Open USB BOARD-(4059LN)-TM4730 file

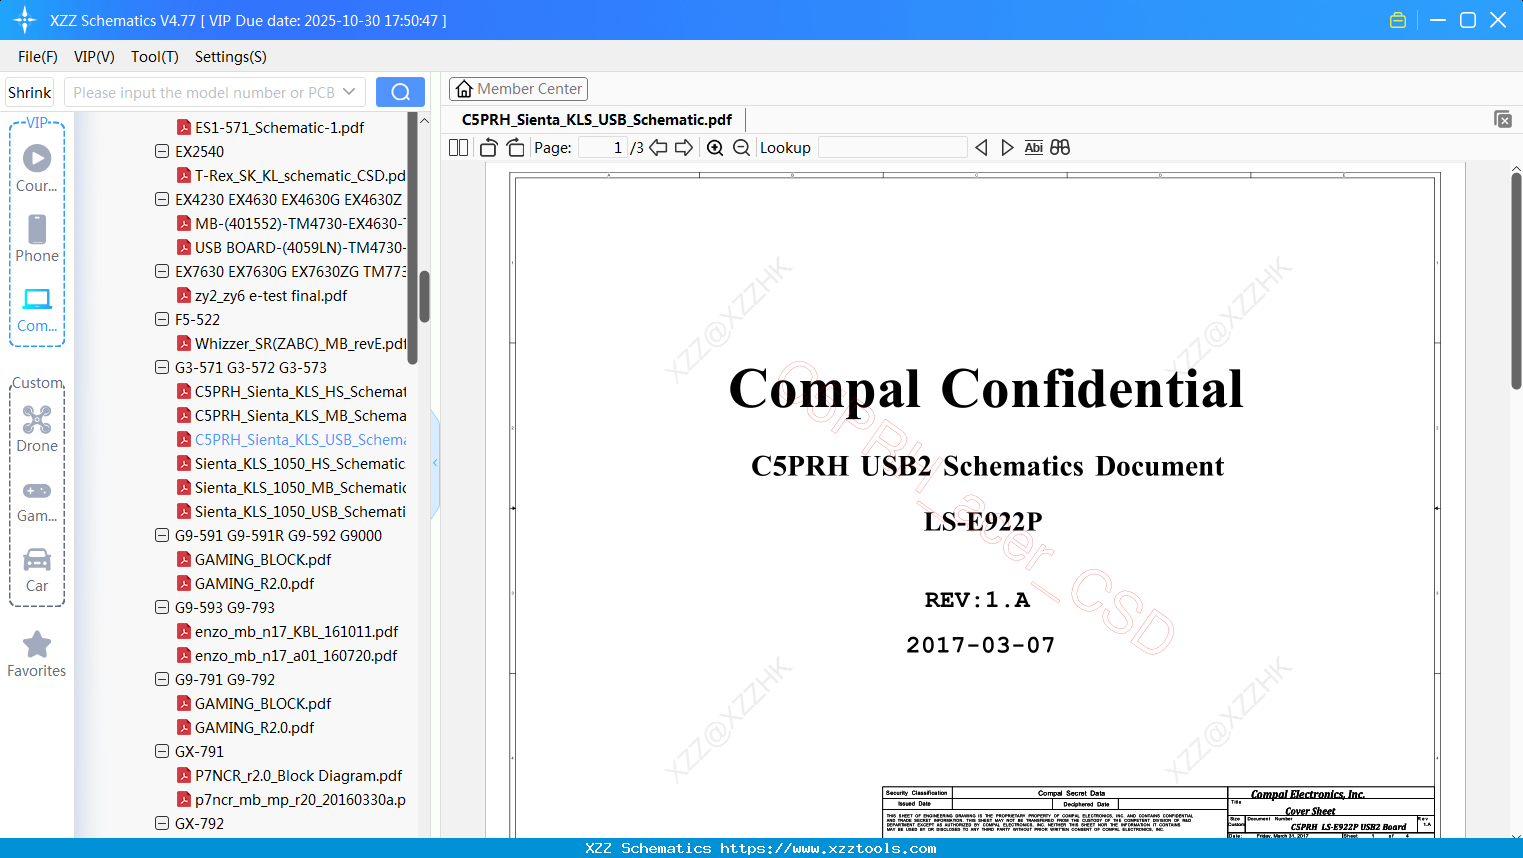tap(291, 247)
